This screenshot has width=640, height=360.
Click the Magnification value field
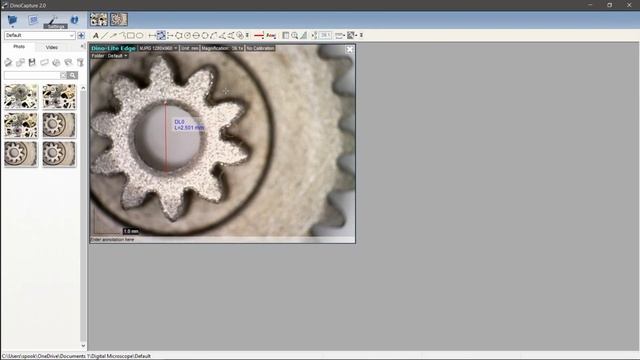(222, 48)
